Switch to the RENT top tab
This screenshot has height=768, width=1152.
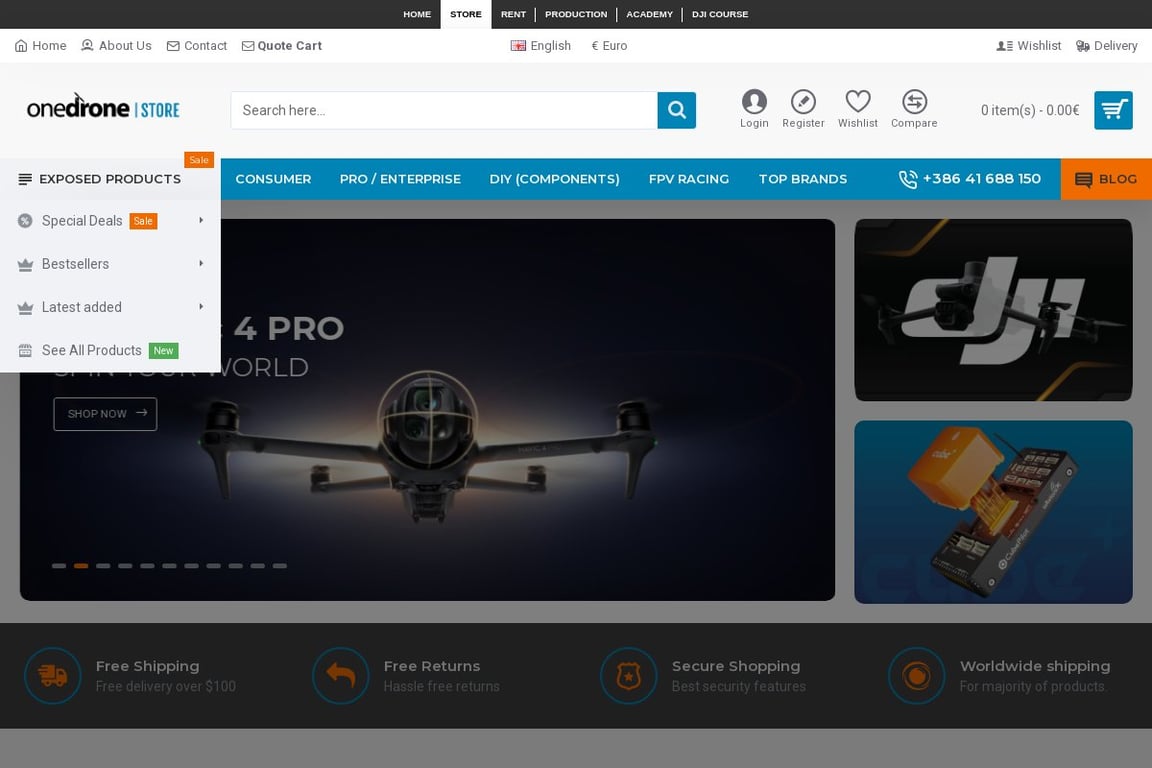(513, 14)
